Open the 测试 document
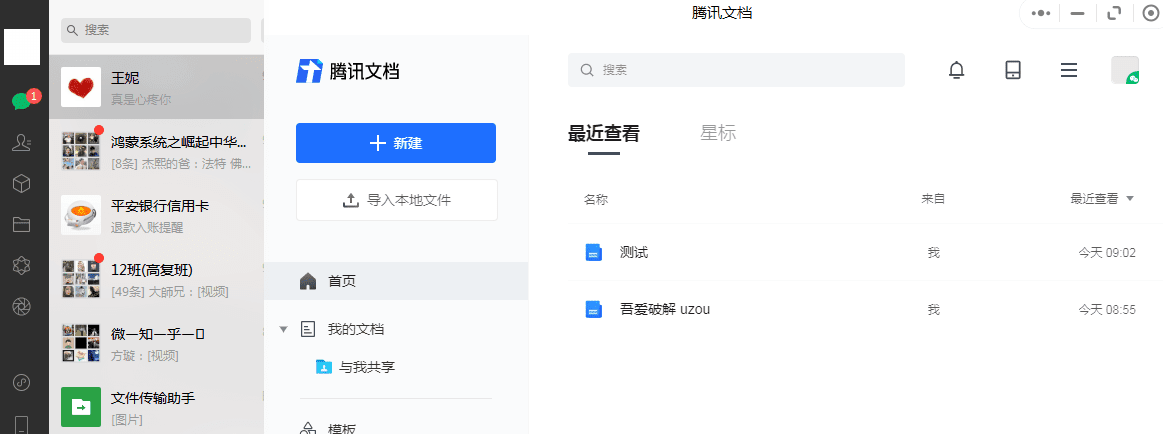 634,253
